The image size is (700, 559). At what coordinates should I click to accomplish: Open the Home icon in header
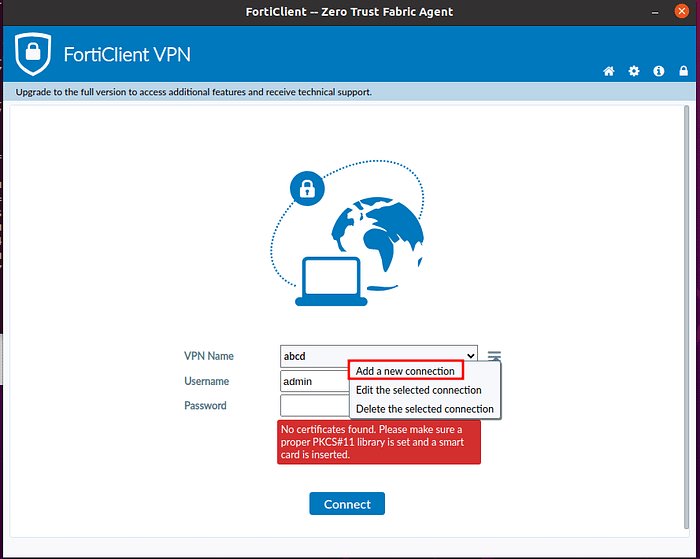click(608, 71)
